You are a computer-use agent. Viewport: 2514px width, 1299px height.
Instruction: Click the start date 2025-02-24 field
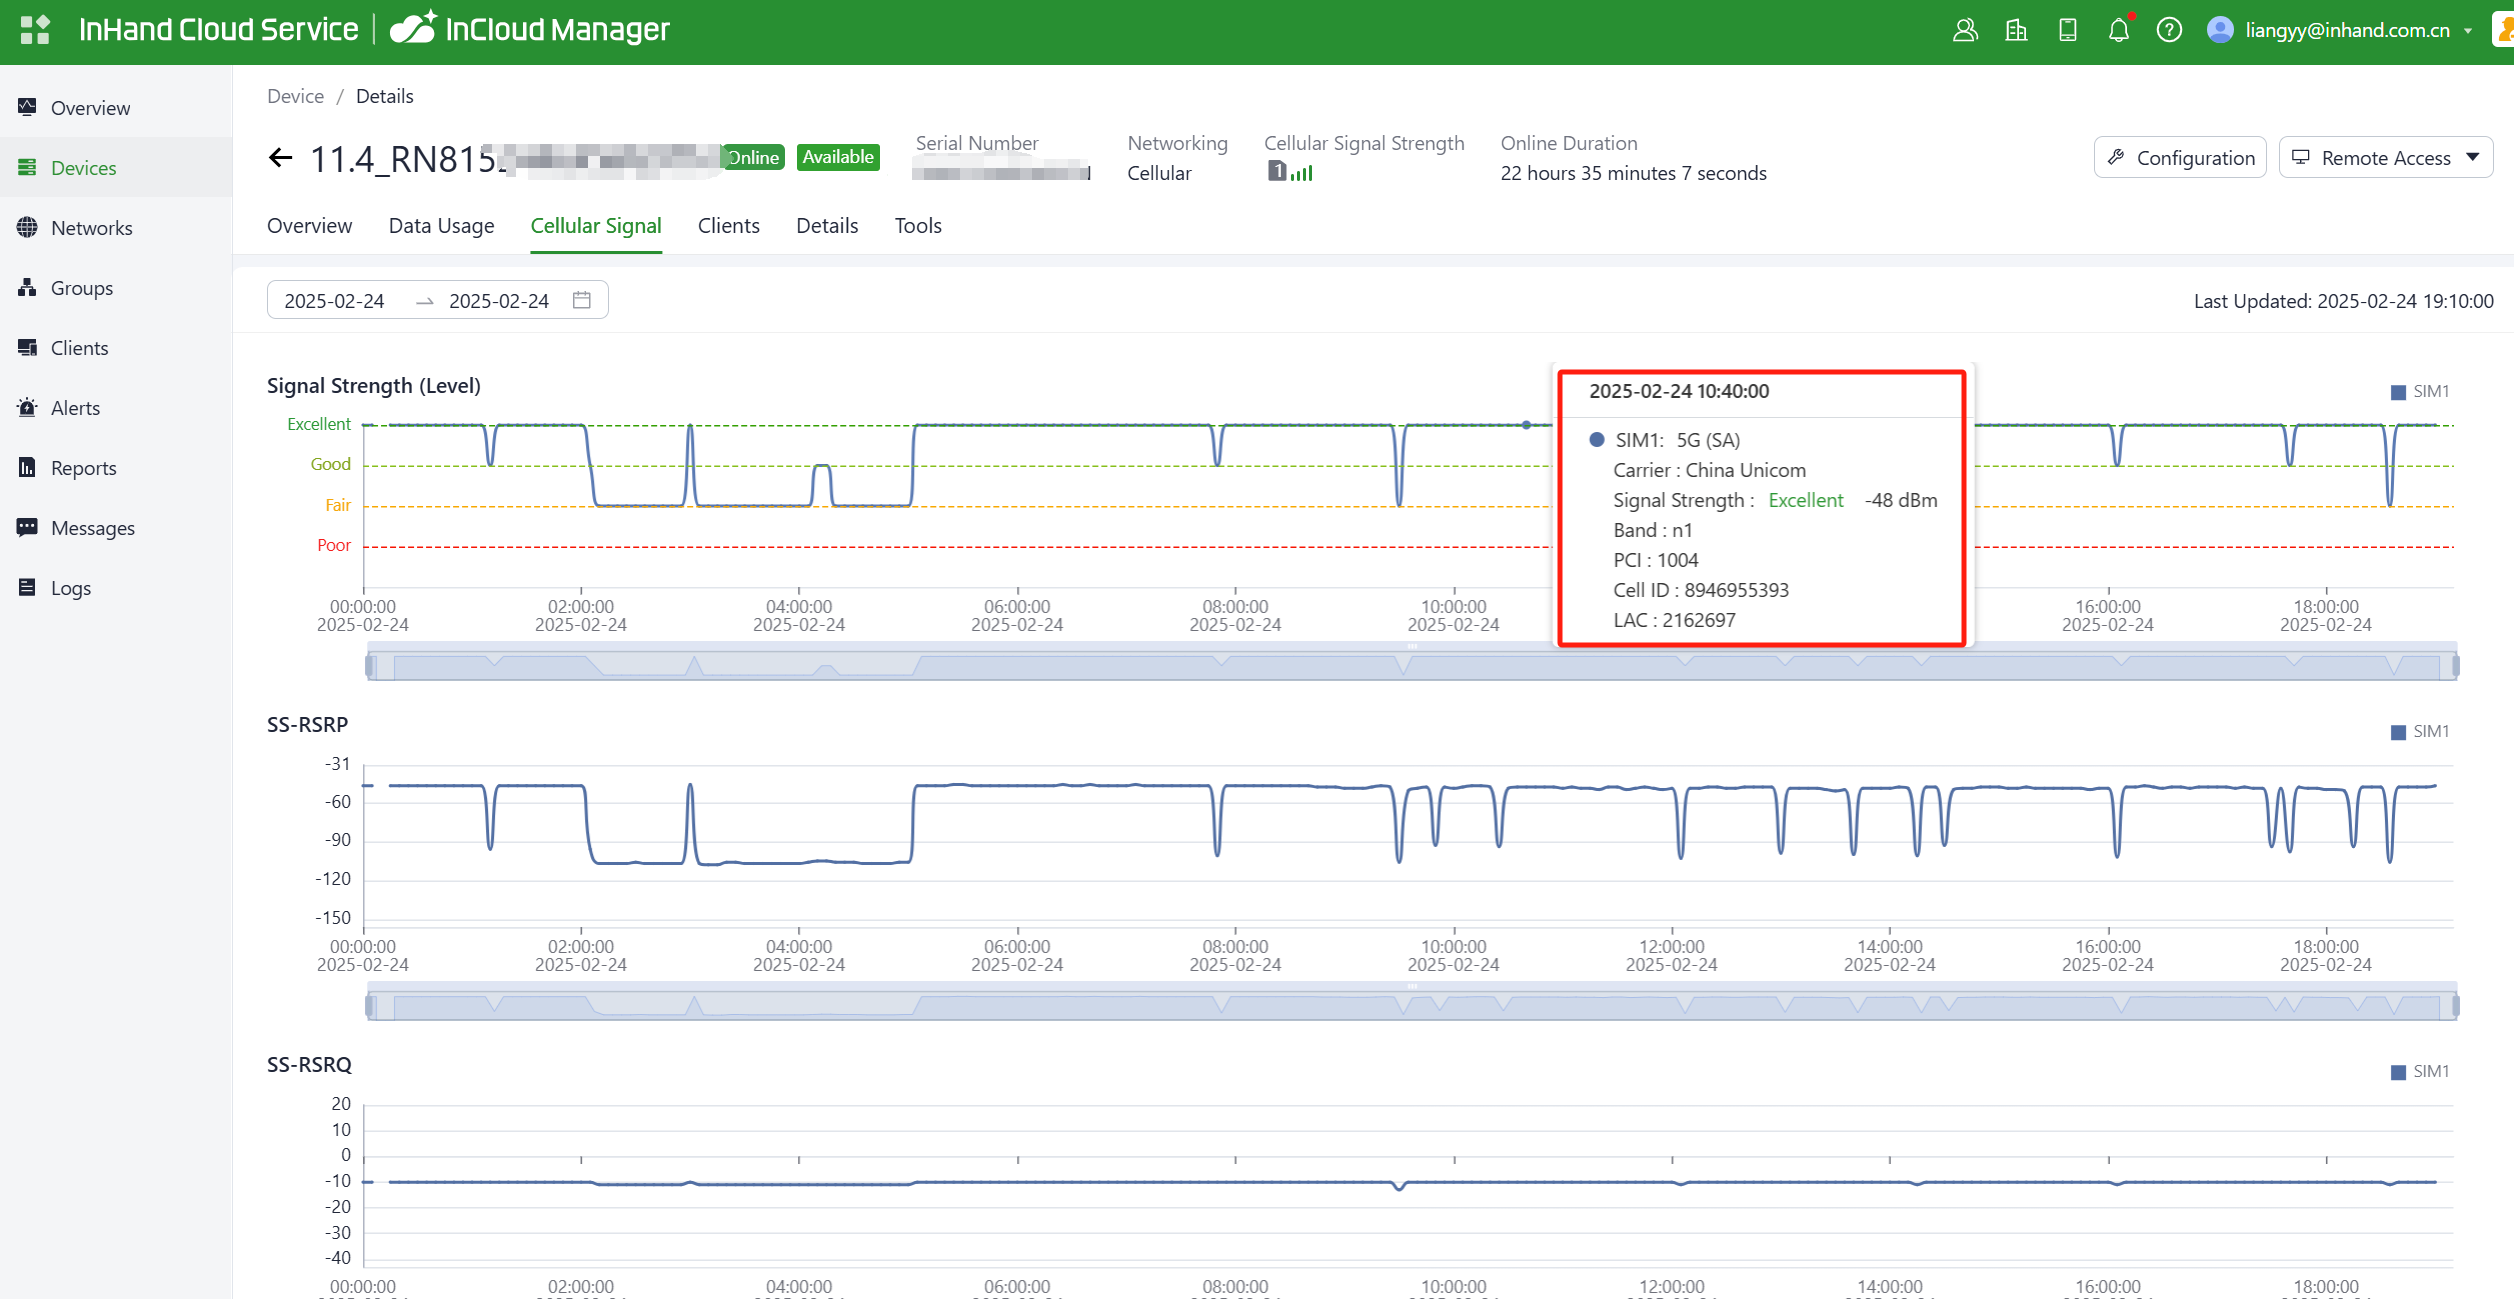(x=335, y=301)
